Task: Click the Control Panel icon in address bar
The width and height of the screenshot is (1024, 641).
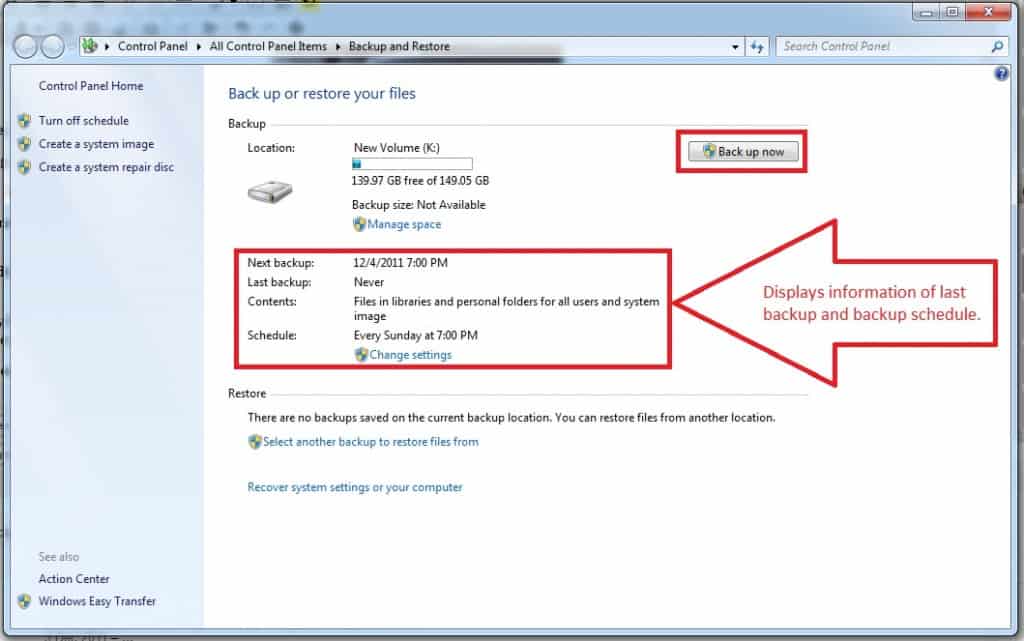Action: coord(91,46)
